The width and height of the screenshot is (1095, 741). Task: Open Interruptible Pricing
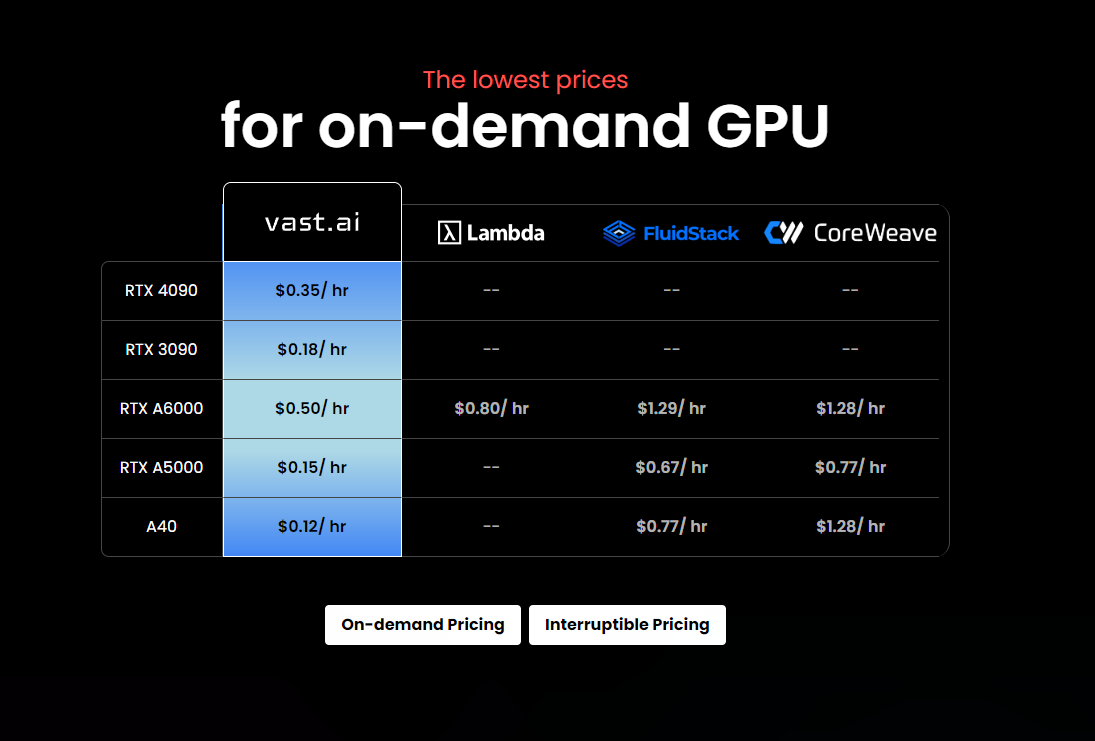(x=627, y=624)
